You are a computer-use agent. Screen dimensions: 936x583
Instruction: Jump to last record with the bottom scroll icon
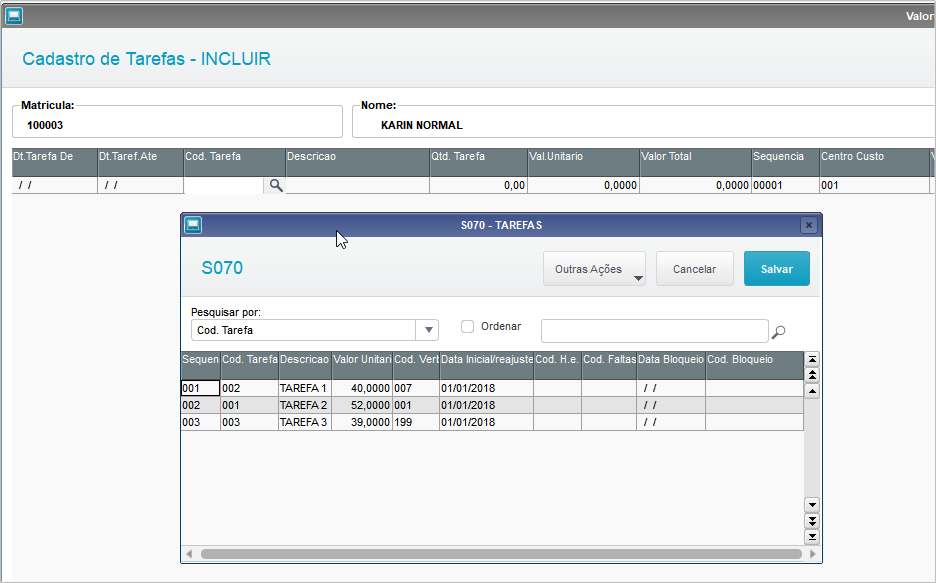812,537
